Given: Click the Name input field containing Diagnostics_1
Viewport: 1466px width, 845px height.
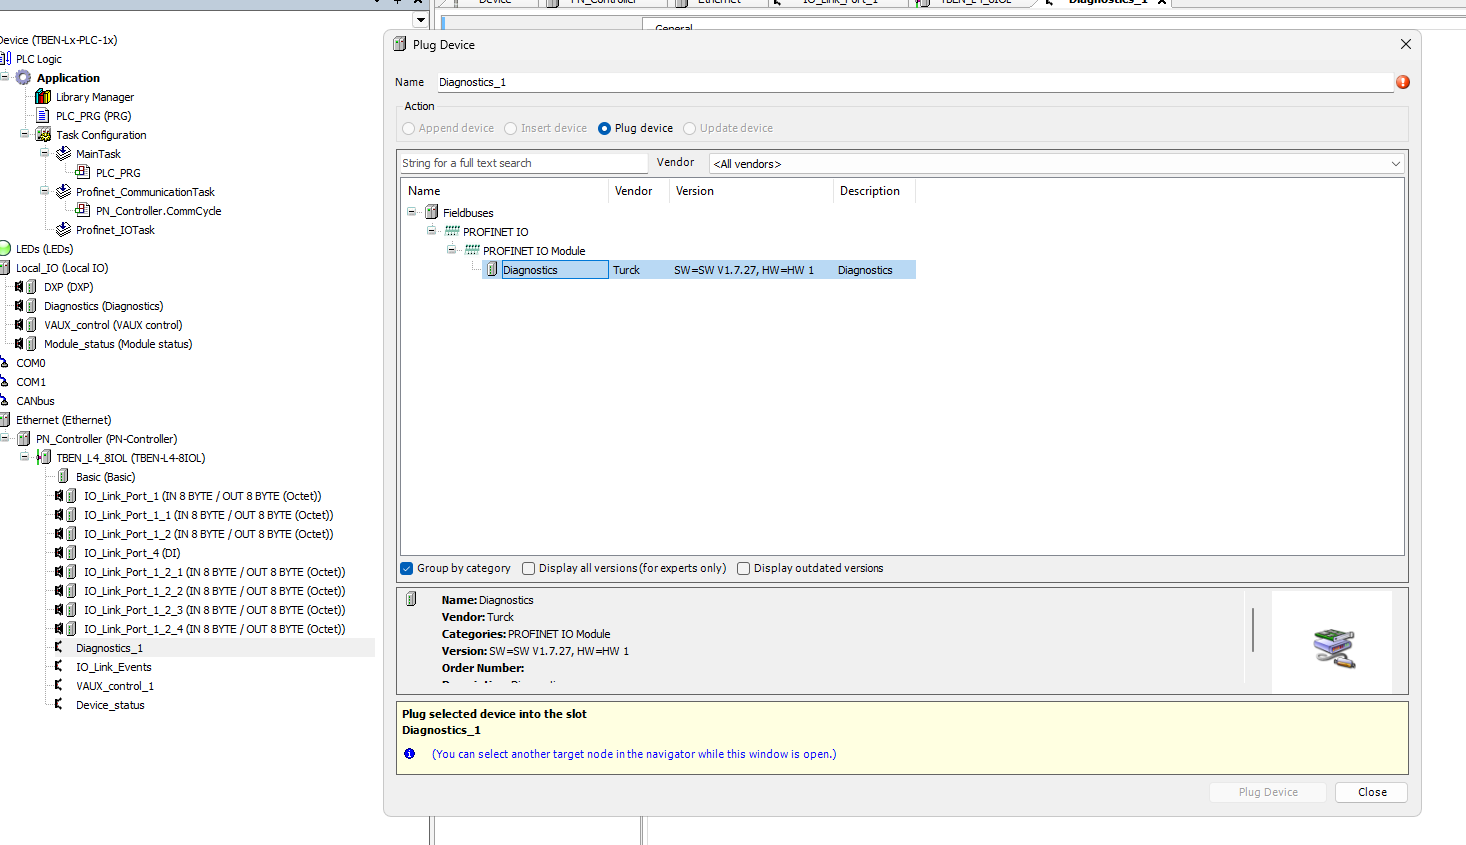Looking at the screenshot, I should click(x=914, y=82).
